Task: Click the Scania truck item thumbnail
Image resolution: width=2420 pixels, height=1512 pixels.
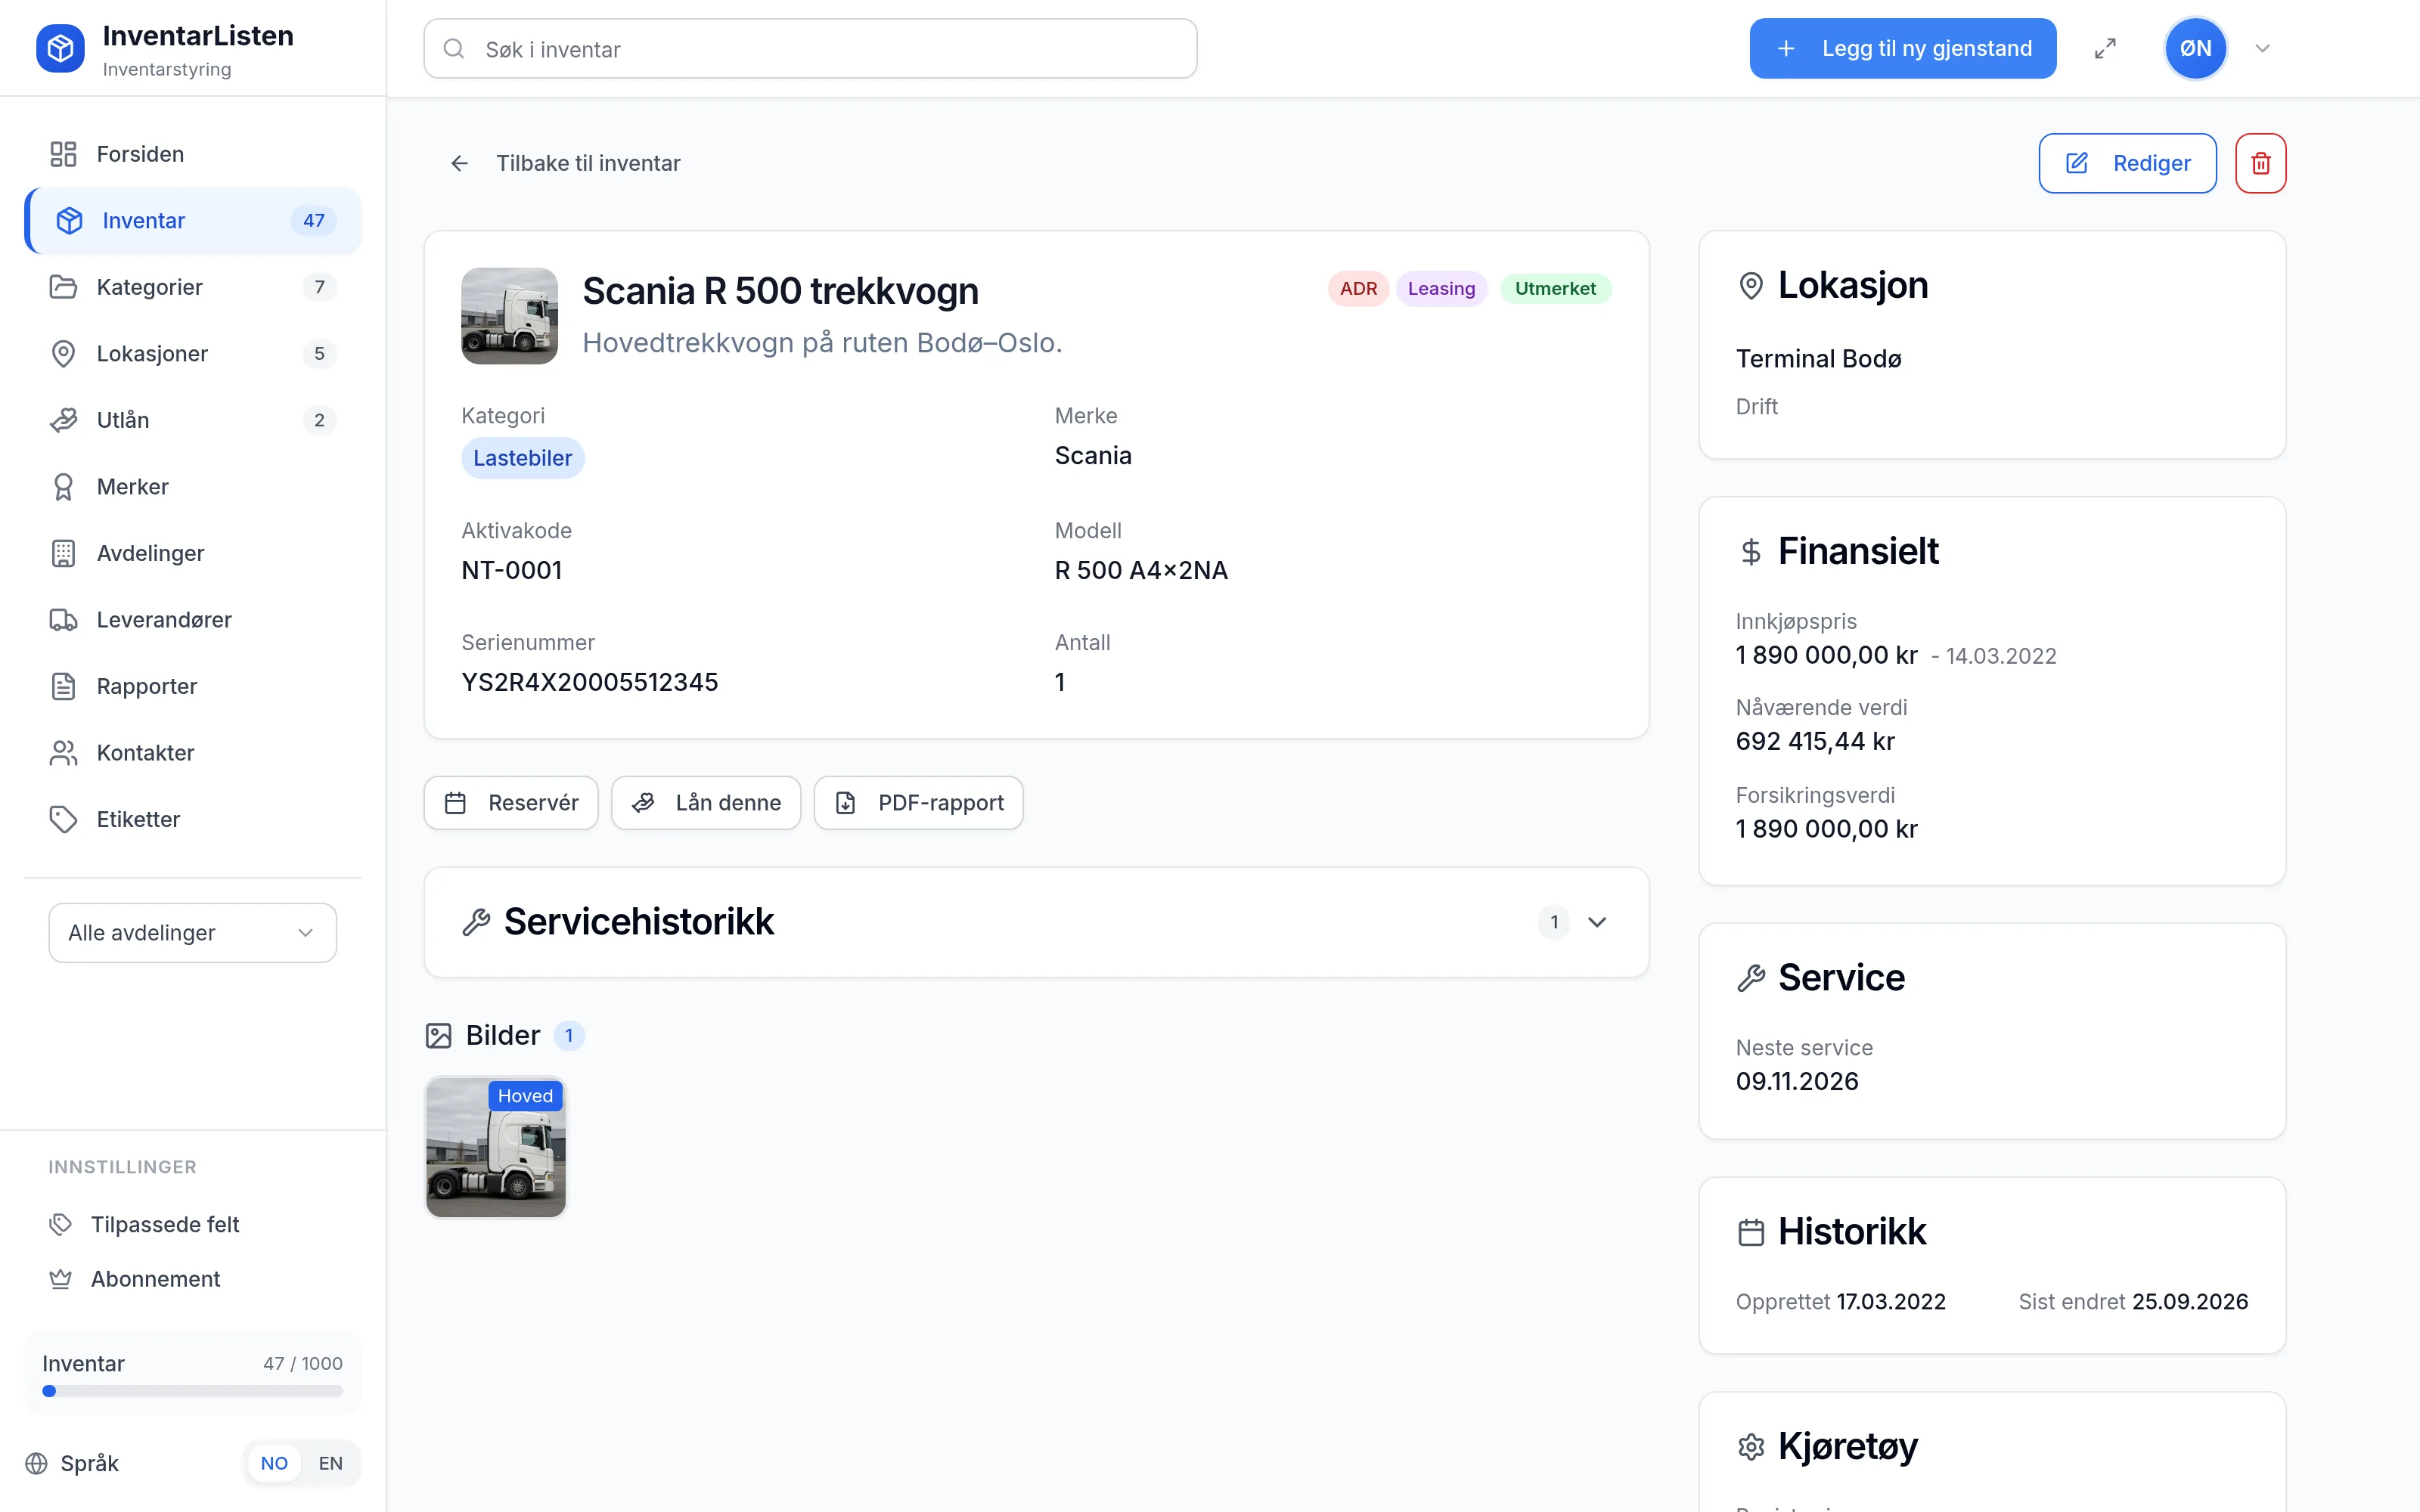Action: click(509, 315)
